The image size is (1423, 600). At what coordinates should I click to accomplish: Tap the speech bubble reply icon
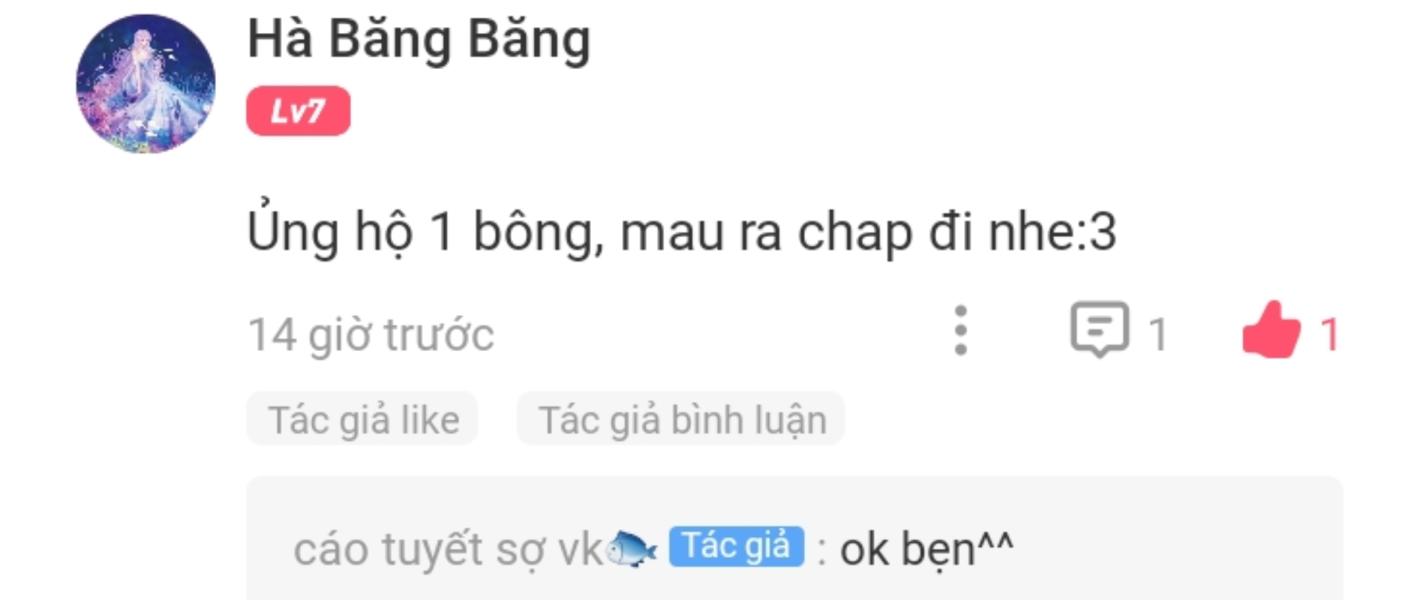click(1099, 330)
